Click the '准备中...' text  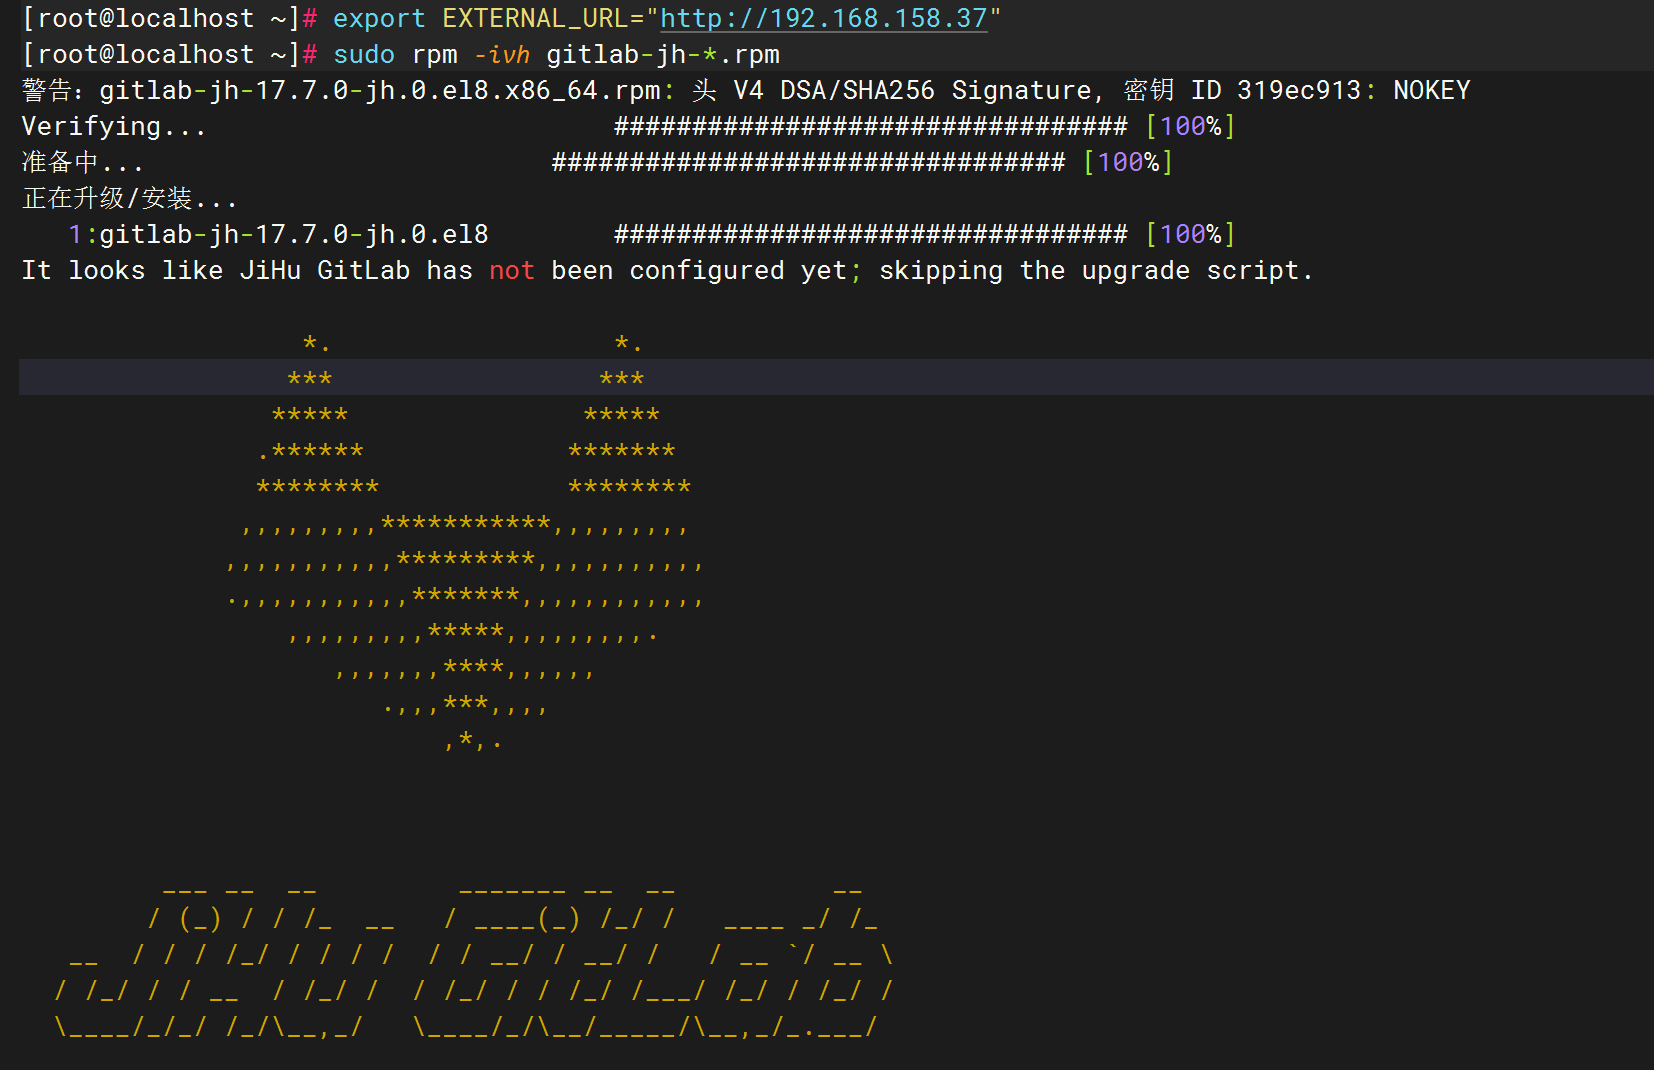[83, 163]
